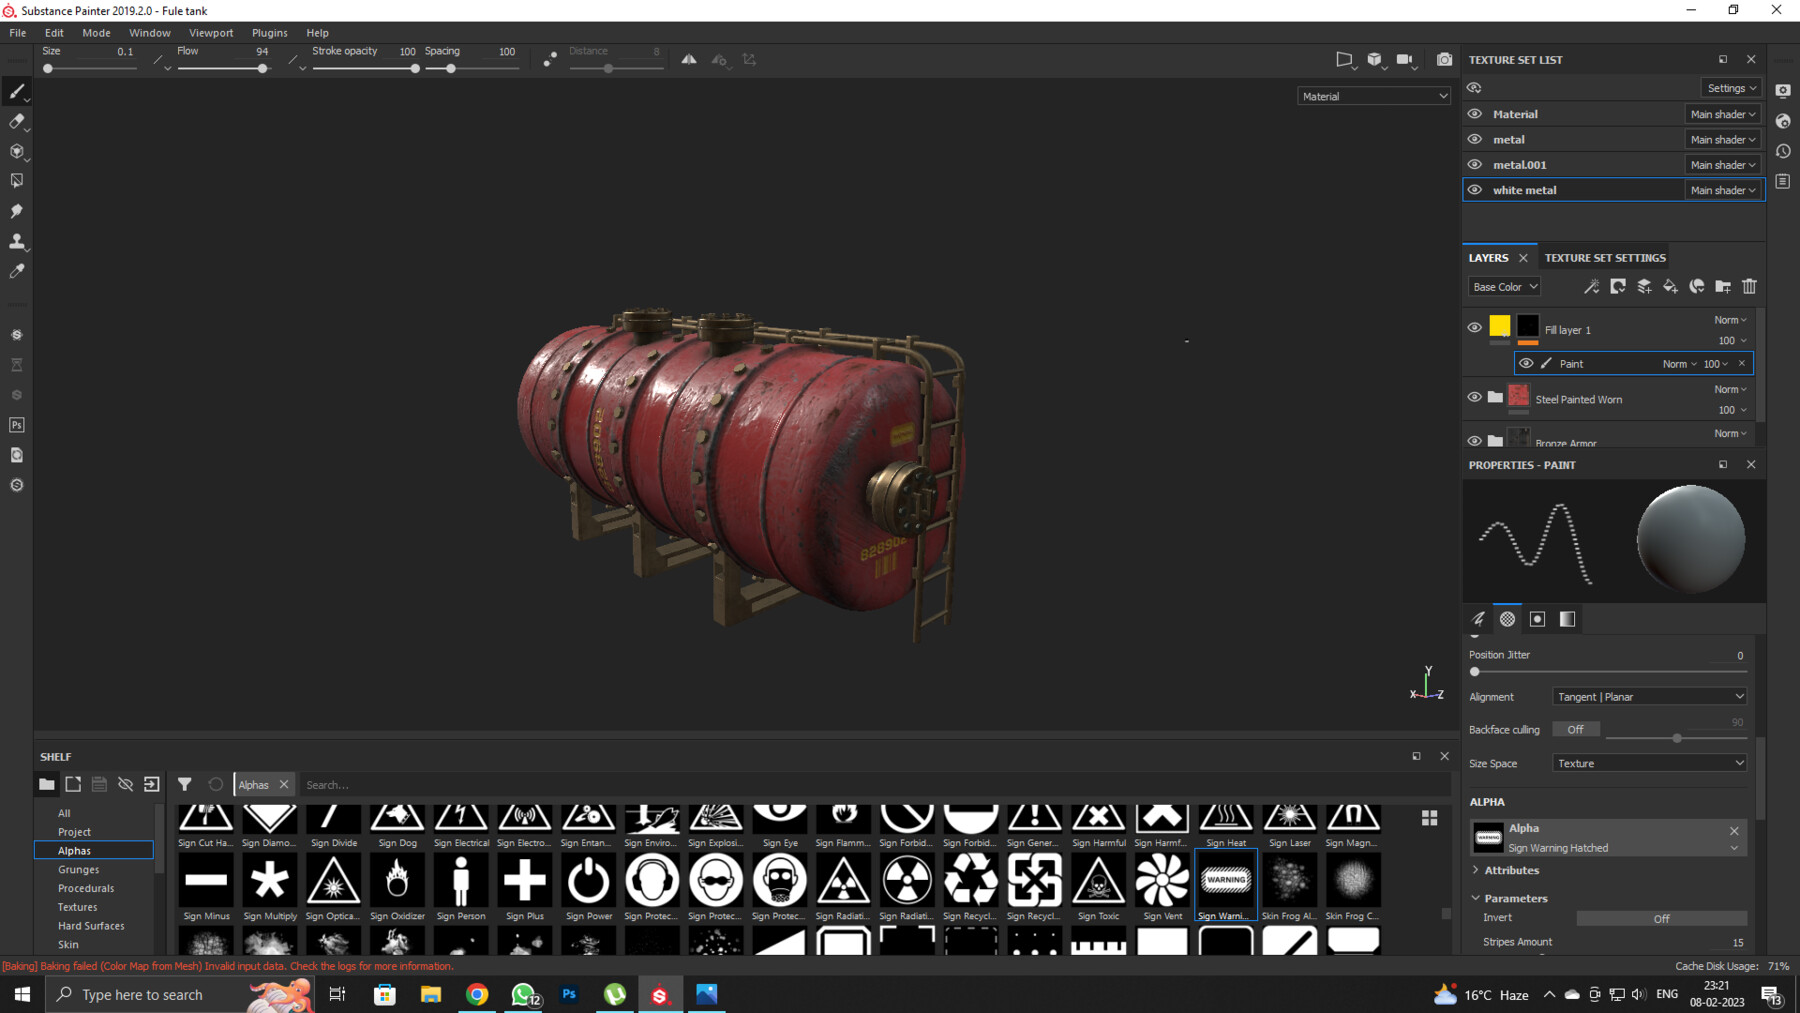This screenshot has height=1013, width=1800.
Task: Select the Eraser tool
Action: [x=17, y=122]
